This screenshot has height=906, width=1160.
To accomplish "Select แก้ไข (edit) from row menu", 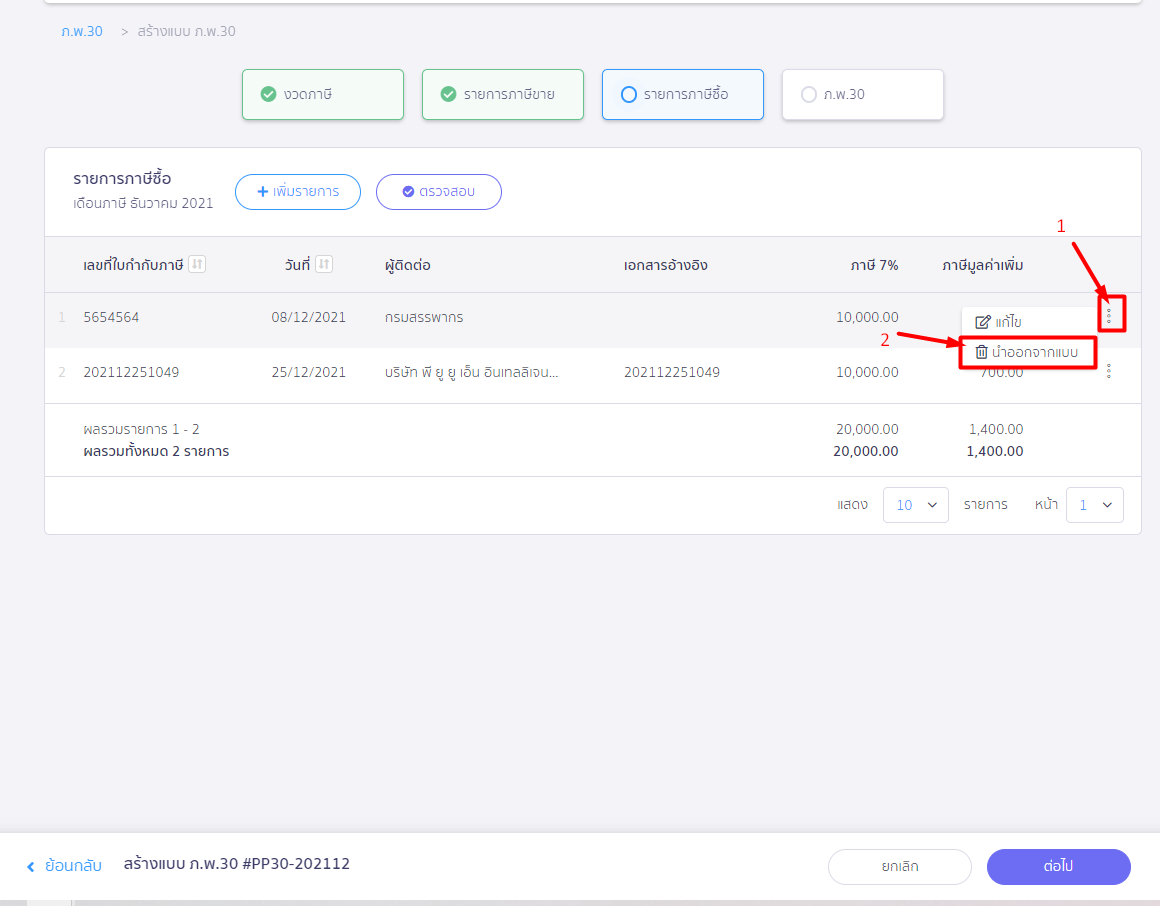I will pyautogui.click(x=998, y=322).
